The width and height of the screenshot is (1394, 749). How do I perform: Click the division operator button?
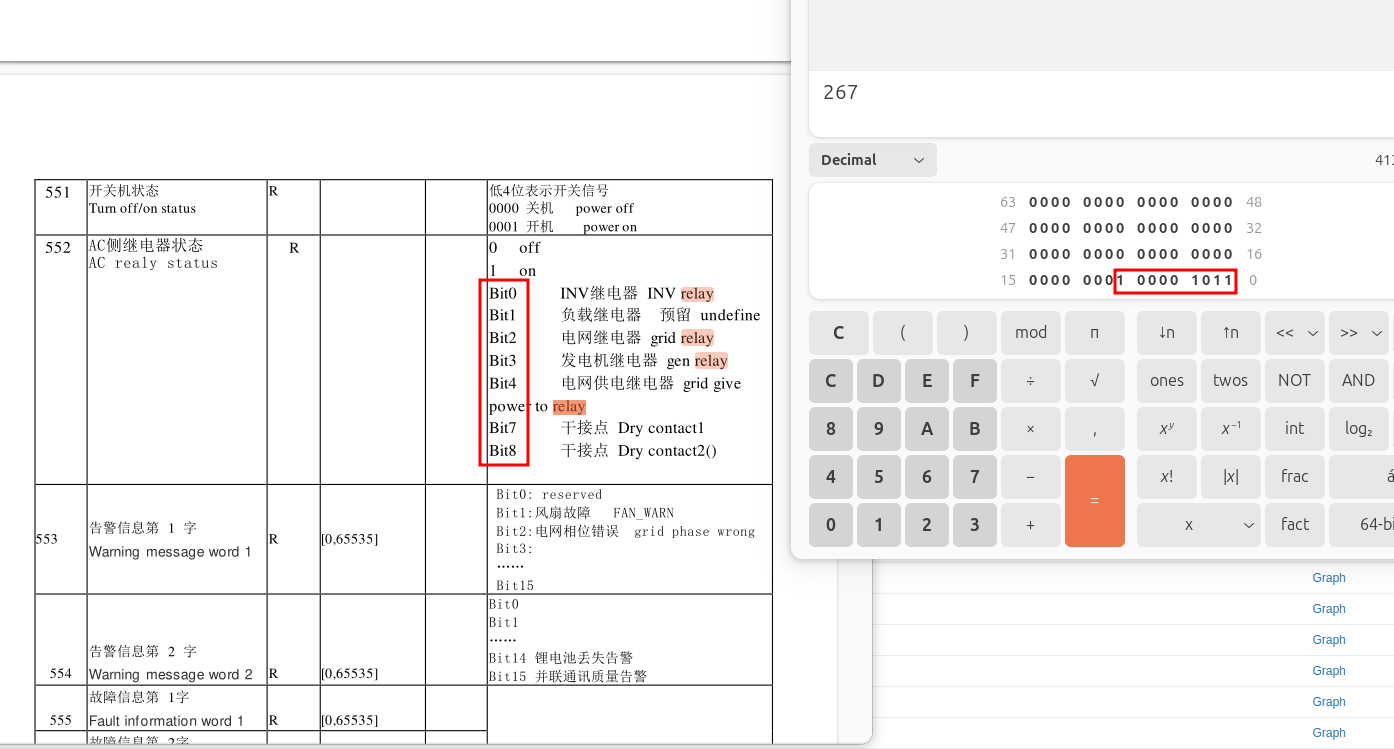tap(1030, 381)
